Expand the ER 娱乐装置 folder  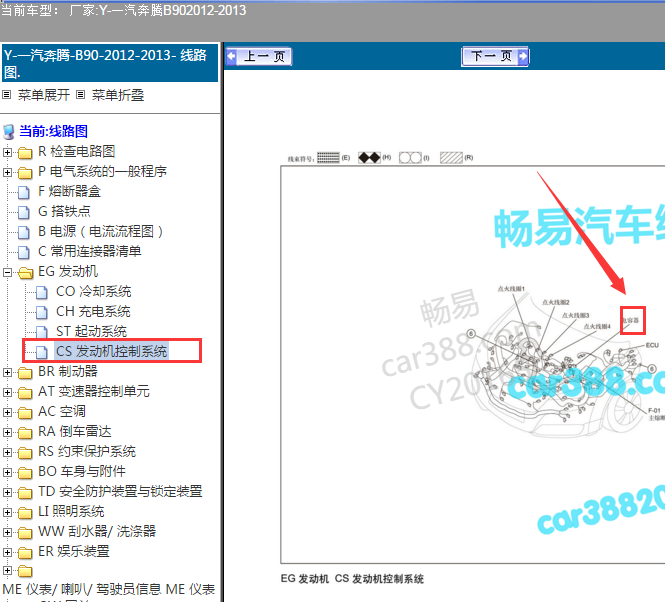pyautogui.click(x=7, y=552)
